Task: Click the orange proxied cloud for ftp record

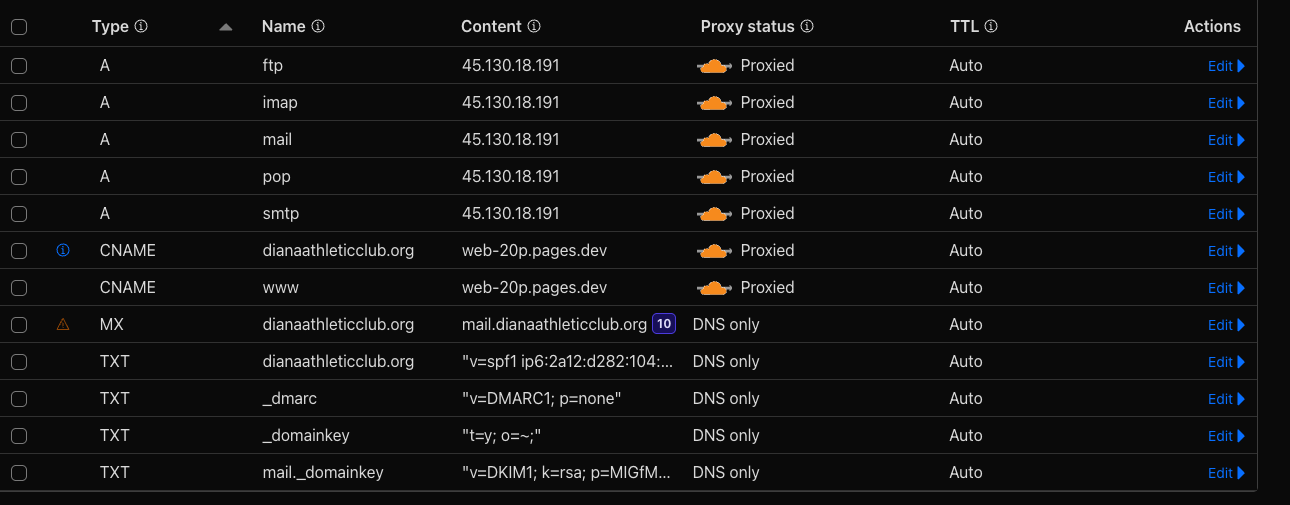Action: [714, 66]
